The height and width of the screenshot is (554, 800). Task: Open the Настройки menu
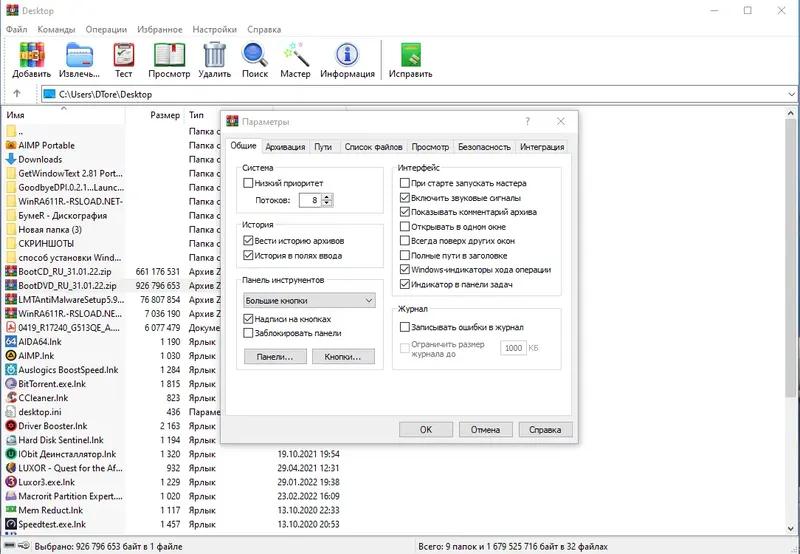(x=214, y=29)
